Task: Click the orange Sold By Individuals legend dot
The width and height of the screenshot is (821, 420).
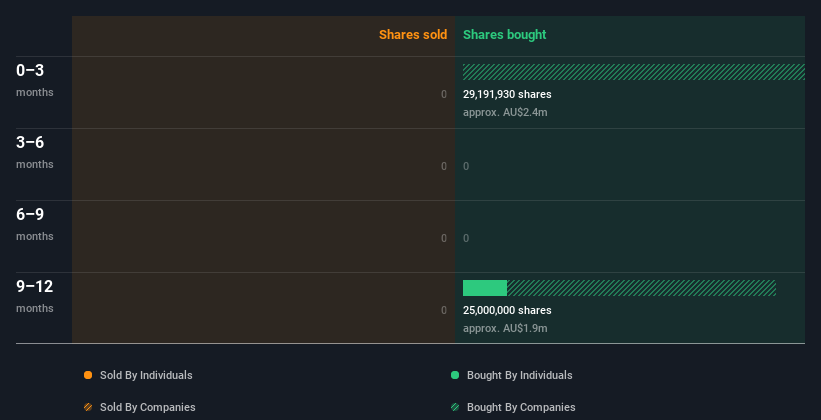Action: tap(88, 375)
